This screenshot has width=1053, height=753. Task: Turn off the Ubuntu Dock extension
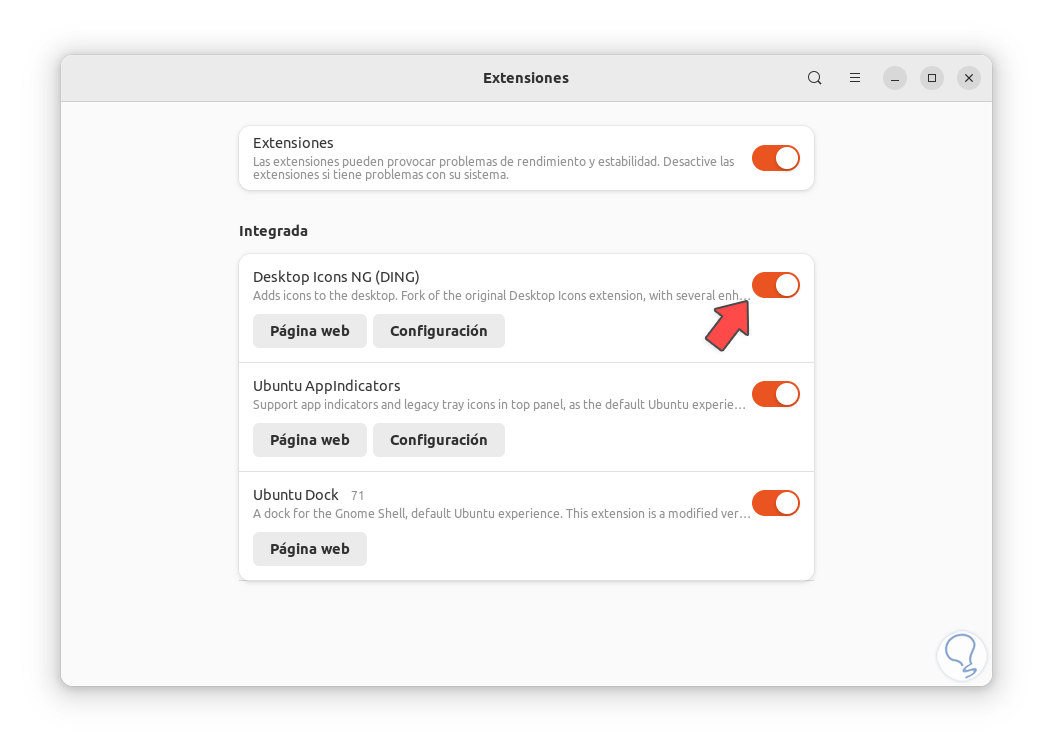[x=775, y=502]
